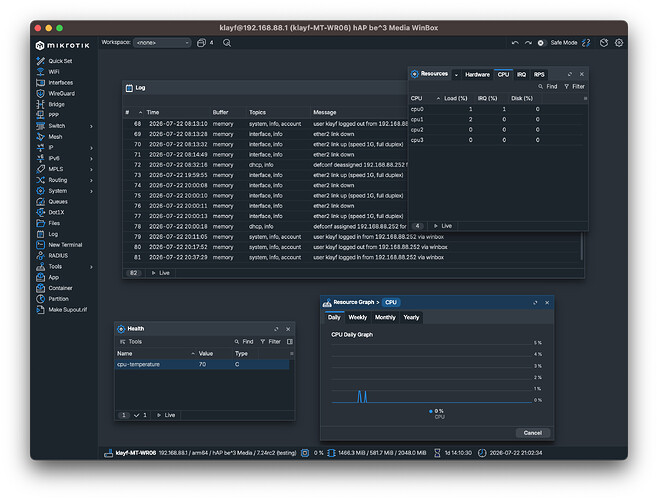Open the Workspace dropdown
The width and height of the screenshot is (657, 500).
(x=162, y=43)
